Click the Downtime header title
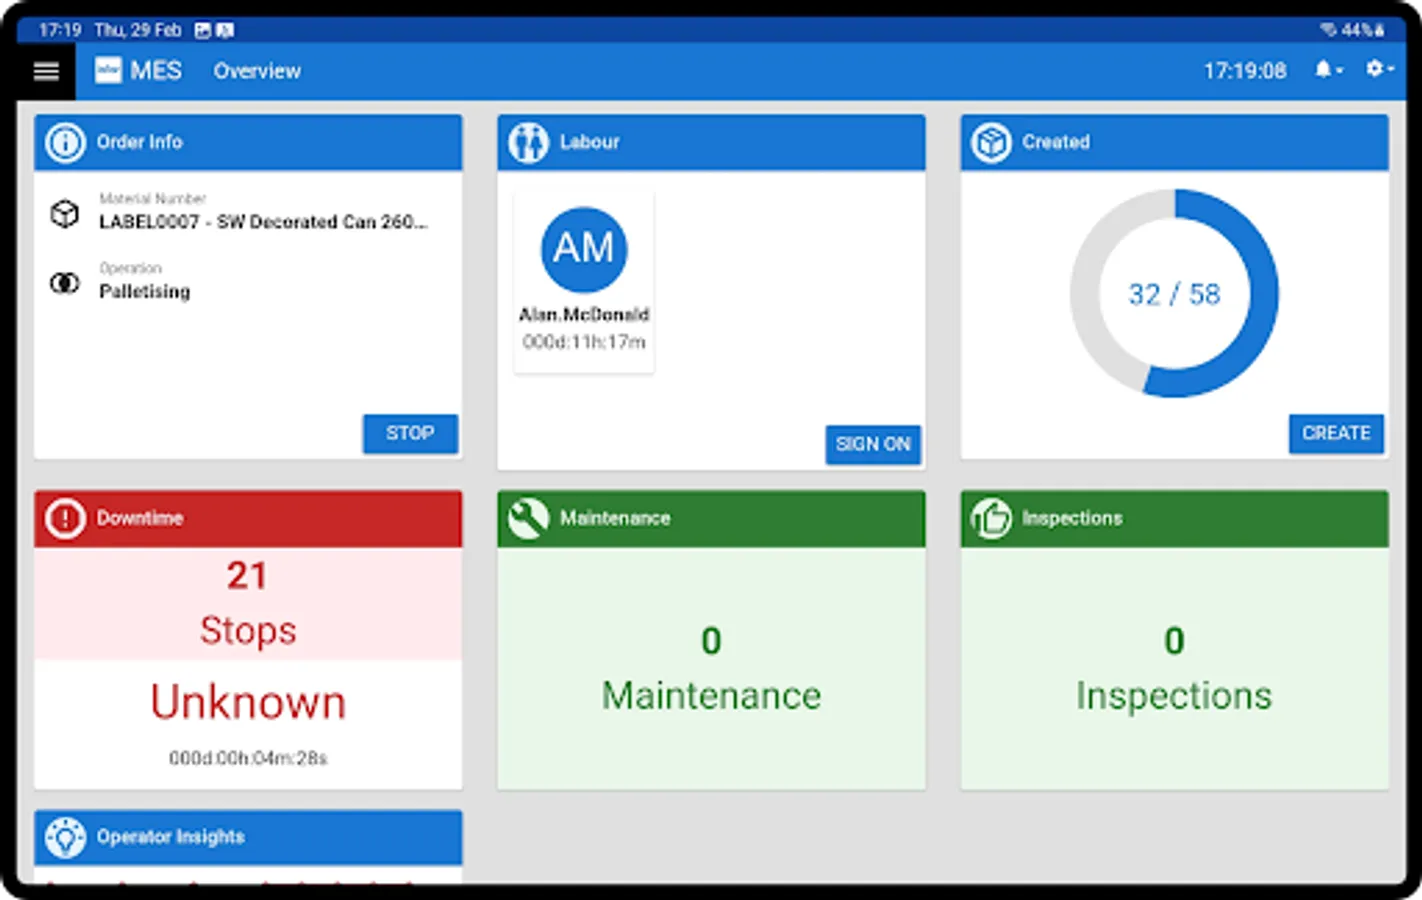This screenshot has height=900, width=1422. [140, 518]
